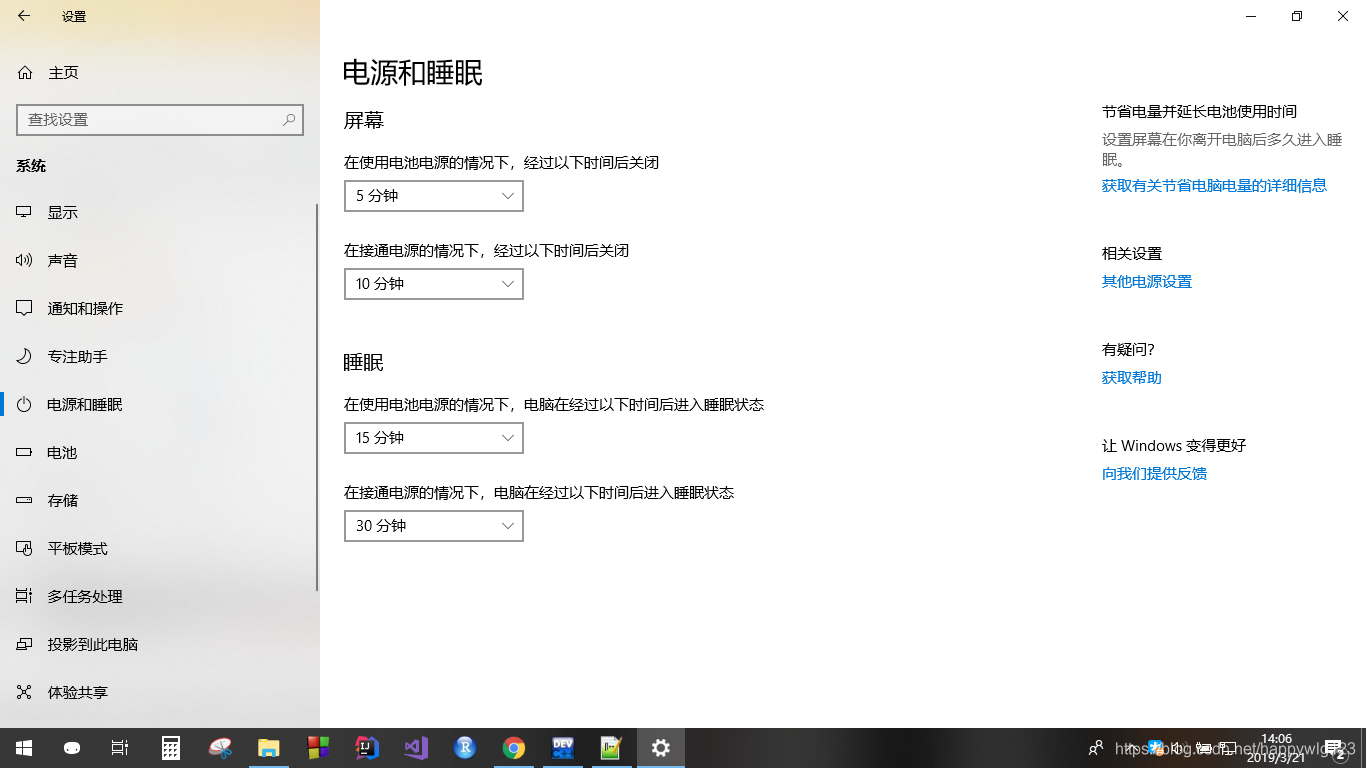Screen dimensions: 1366x768
Task: Open IntelliJ IDEA from the taskbar
Action: [x=366, y=748]
